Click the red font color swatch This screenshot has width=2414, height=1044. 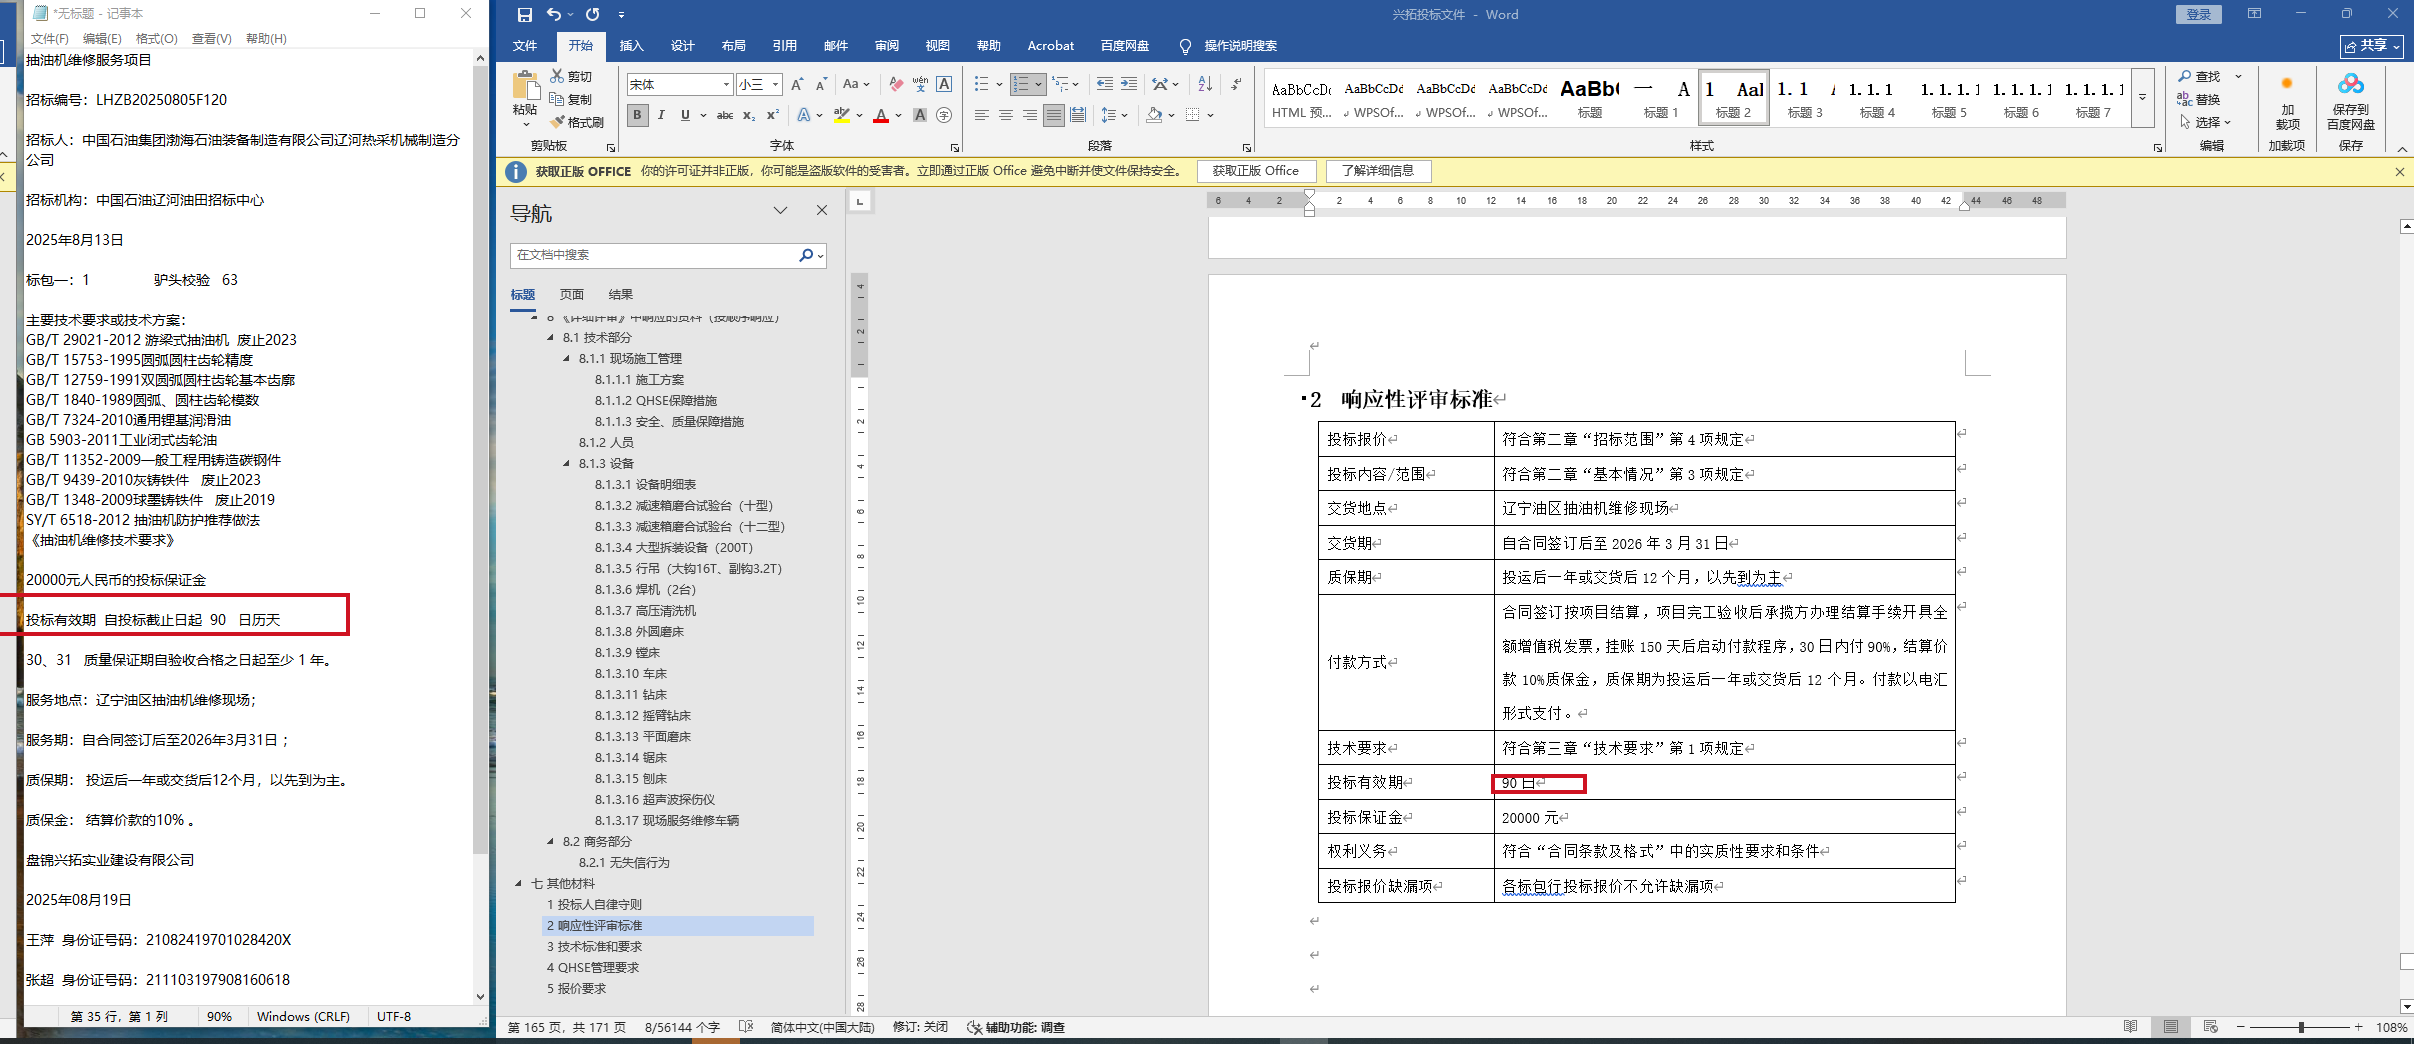coord(881,116)
